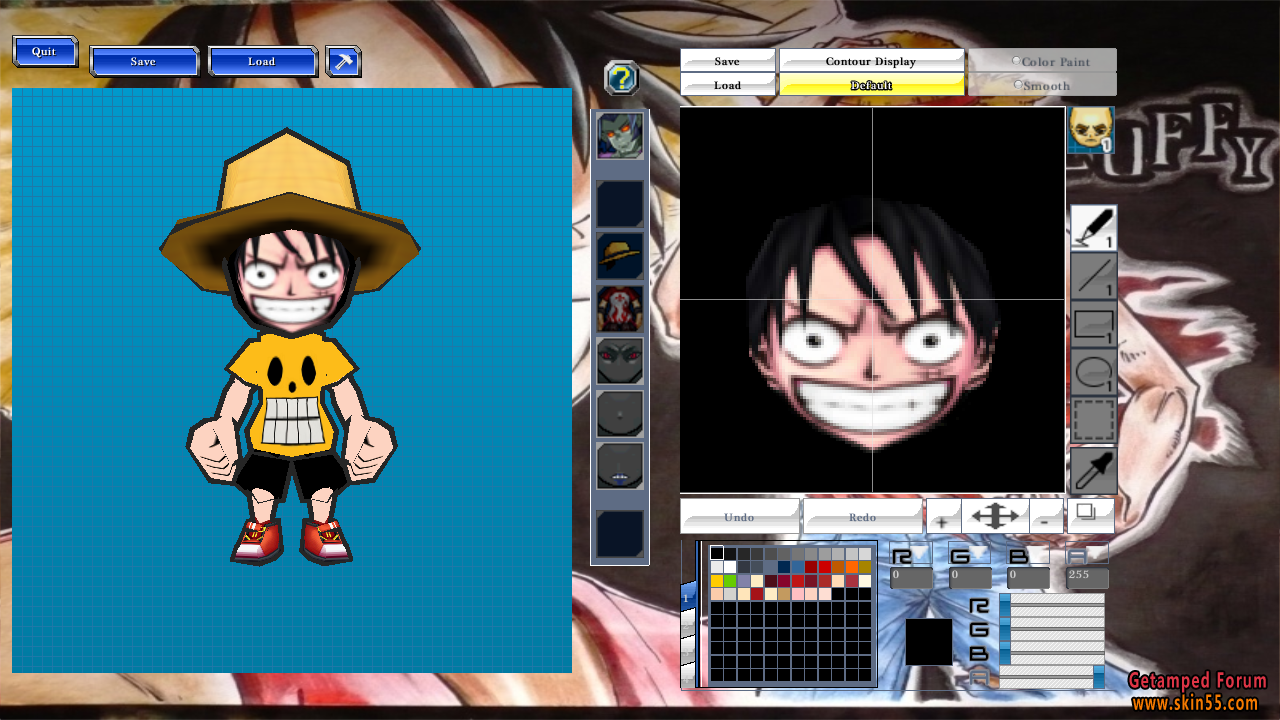This screenshot has height=720, width=1280.
Task: Click the overlapping windows copy icon
Action: 1090,515
